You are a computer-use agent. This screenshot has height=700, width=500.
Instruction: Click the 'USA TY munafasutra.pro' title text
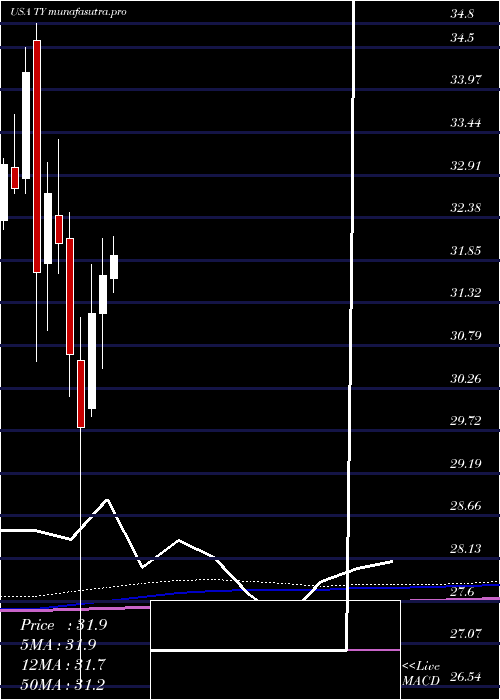(69, 12)
